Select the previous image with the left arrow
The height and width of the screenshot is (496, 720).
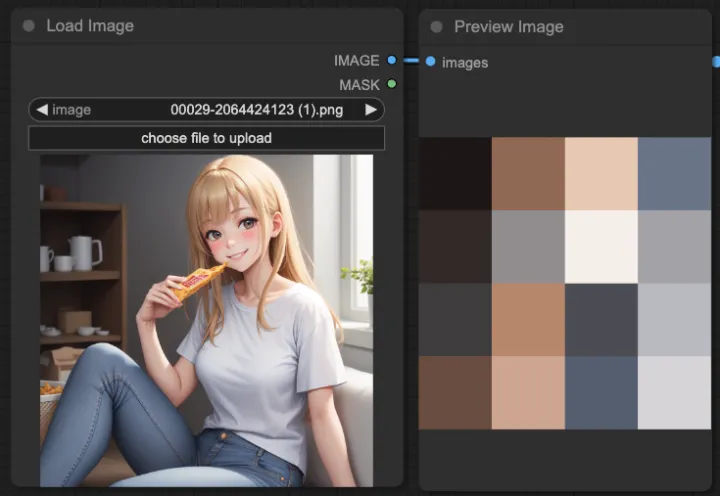(42, 110)
